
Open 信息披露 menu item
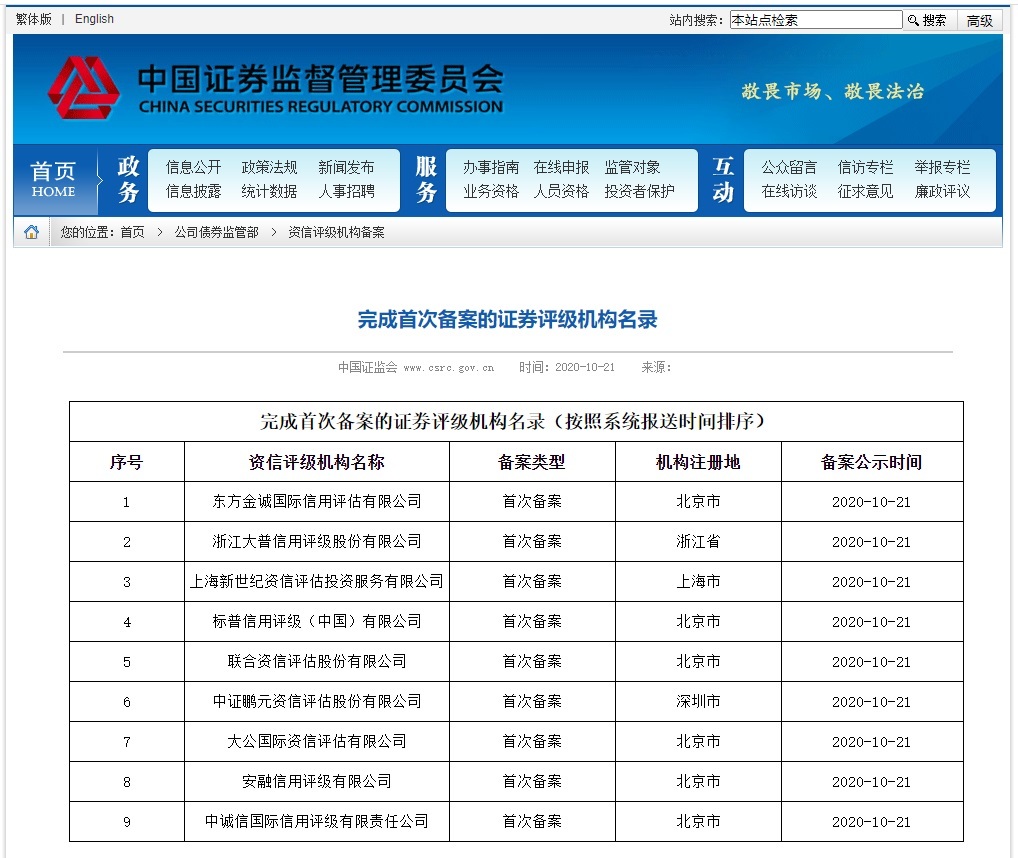pos(193,191)
